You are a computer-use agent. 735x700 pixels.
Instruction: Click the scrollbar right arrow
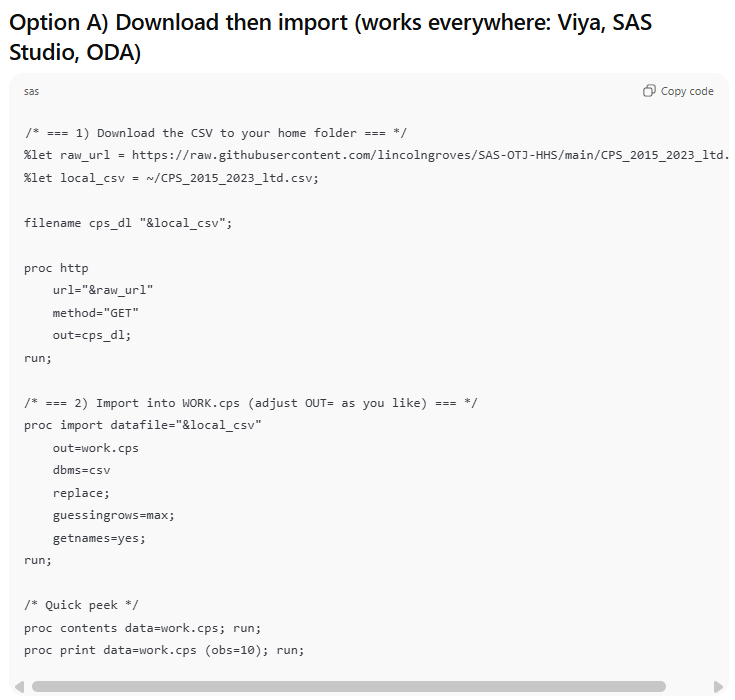(718, 687)
